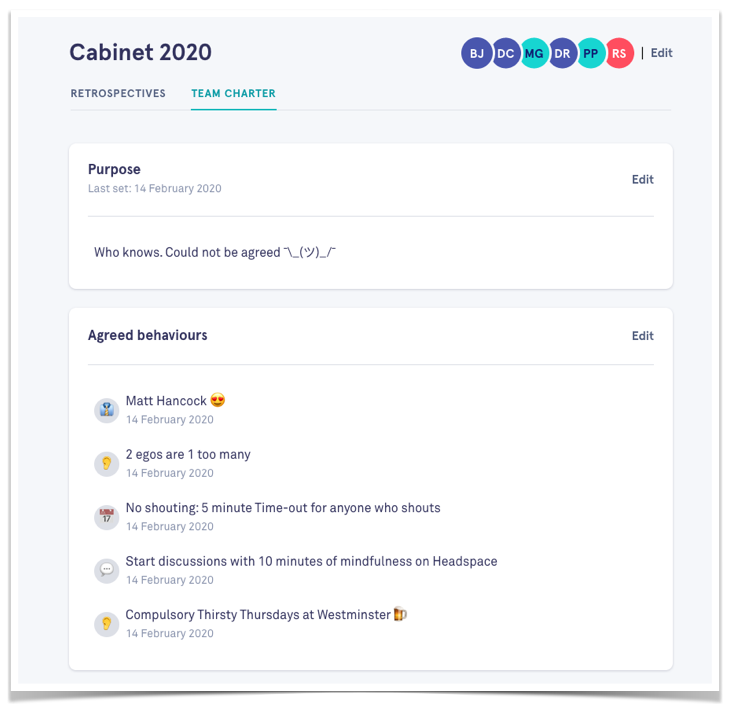Click the ear icon beside 2 egos
This screenshot has height=704, width=731.
pyautogui.click(x=107, y=464)
